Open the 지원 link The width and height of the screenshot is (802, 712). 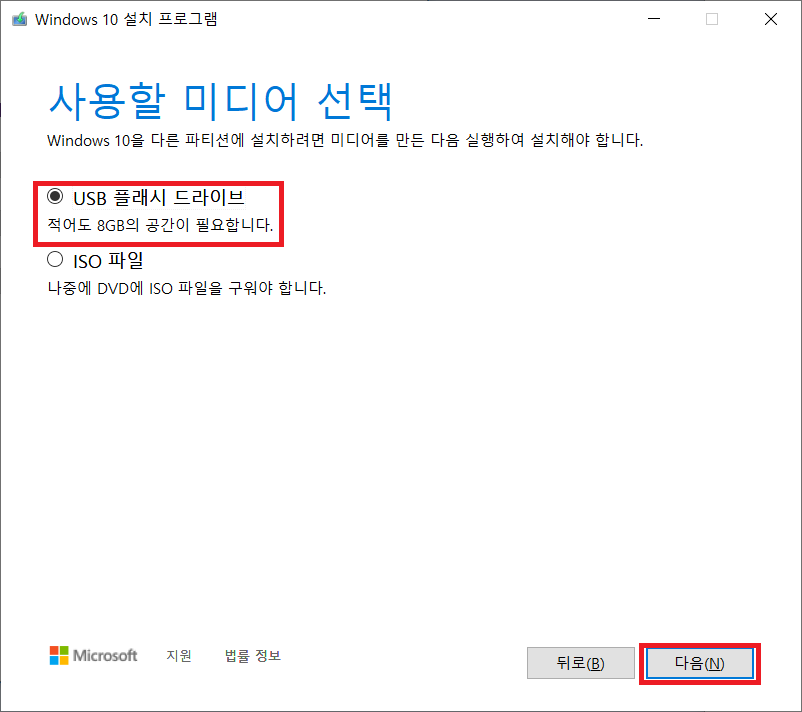179,655
